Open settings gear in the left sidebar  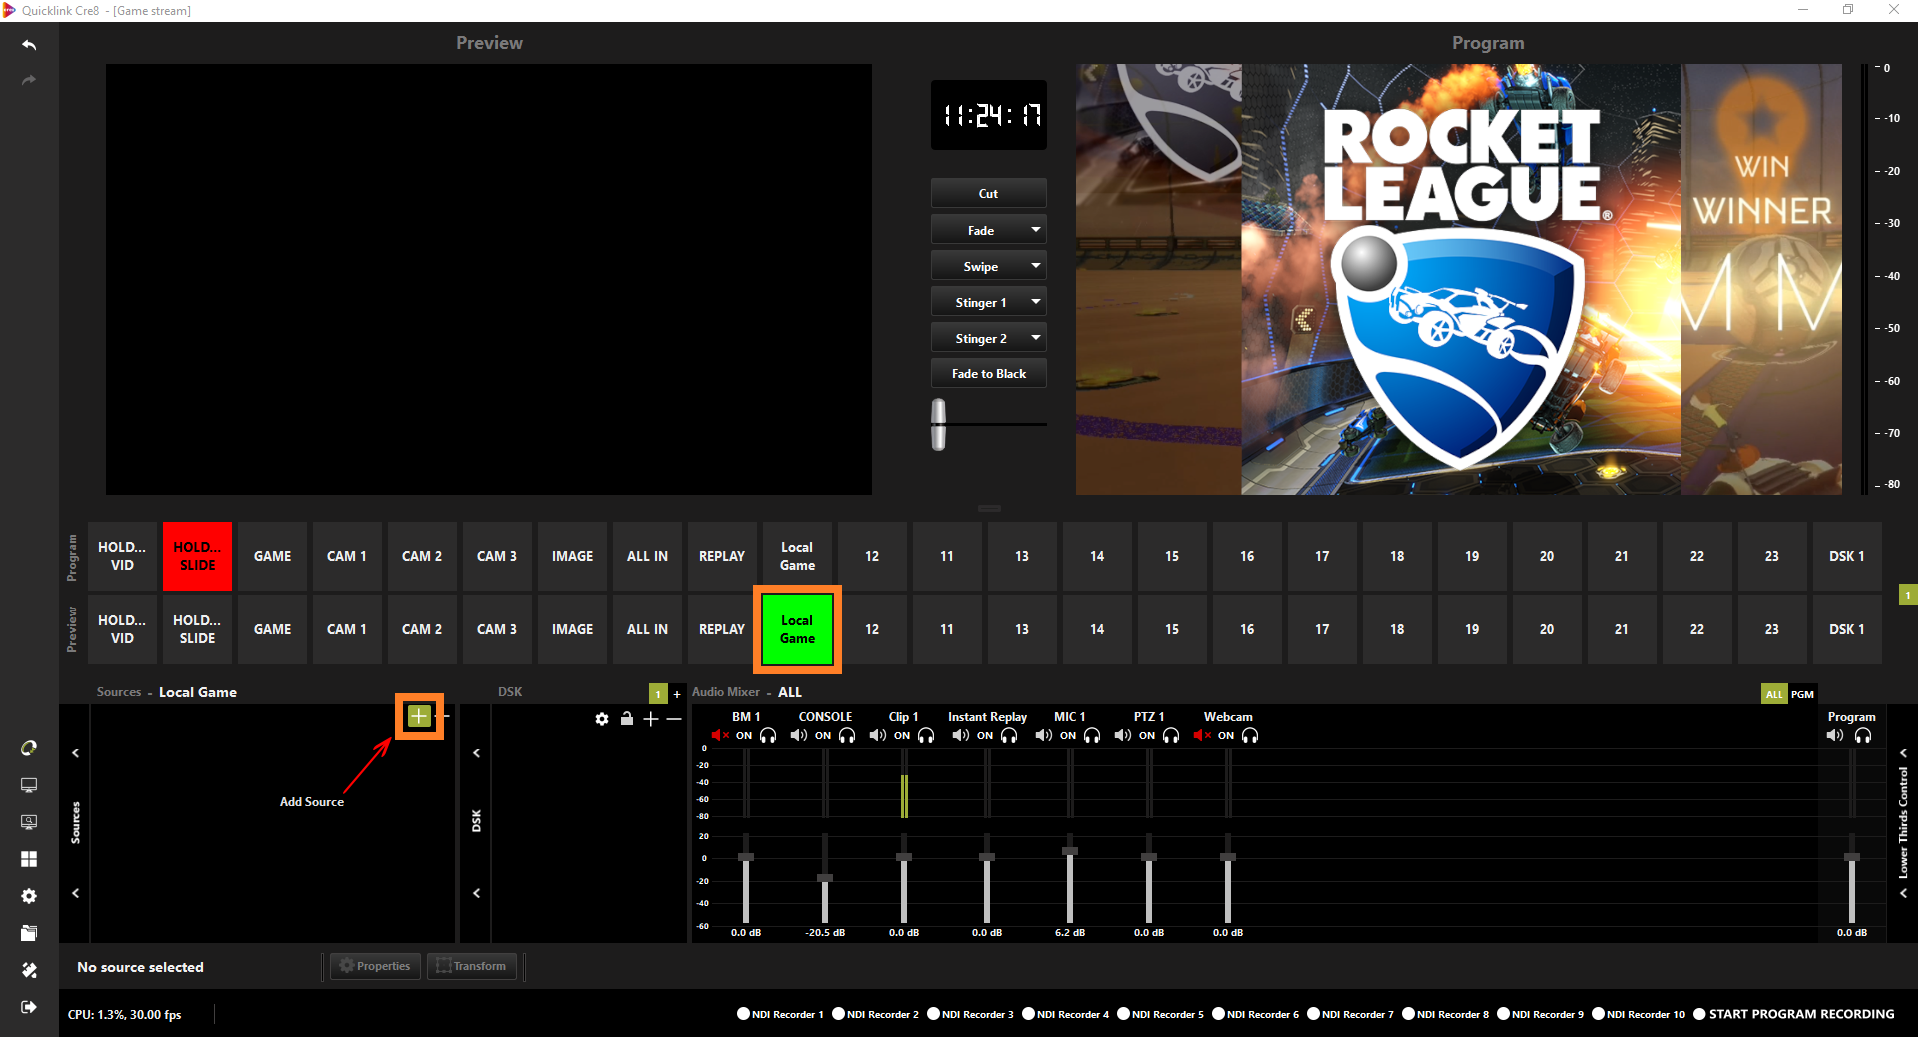coord(29,896)
